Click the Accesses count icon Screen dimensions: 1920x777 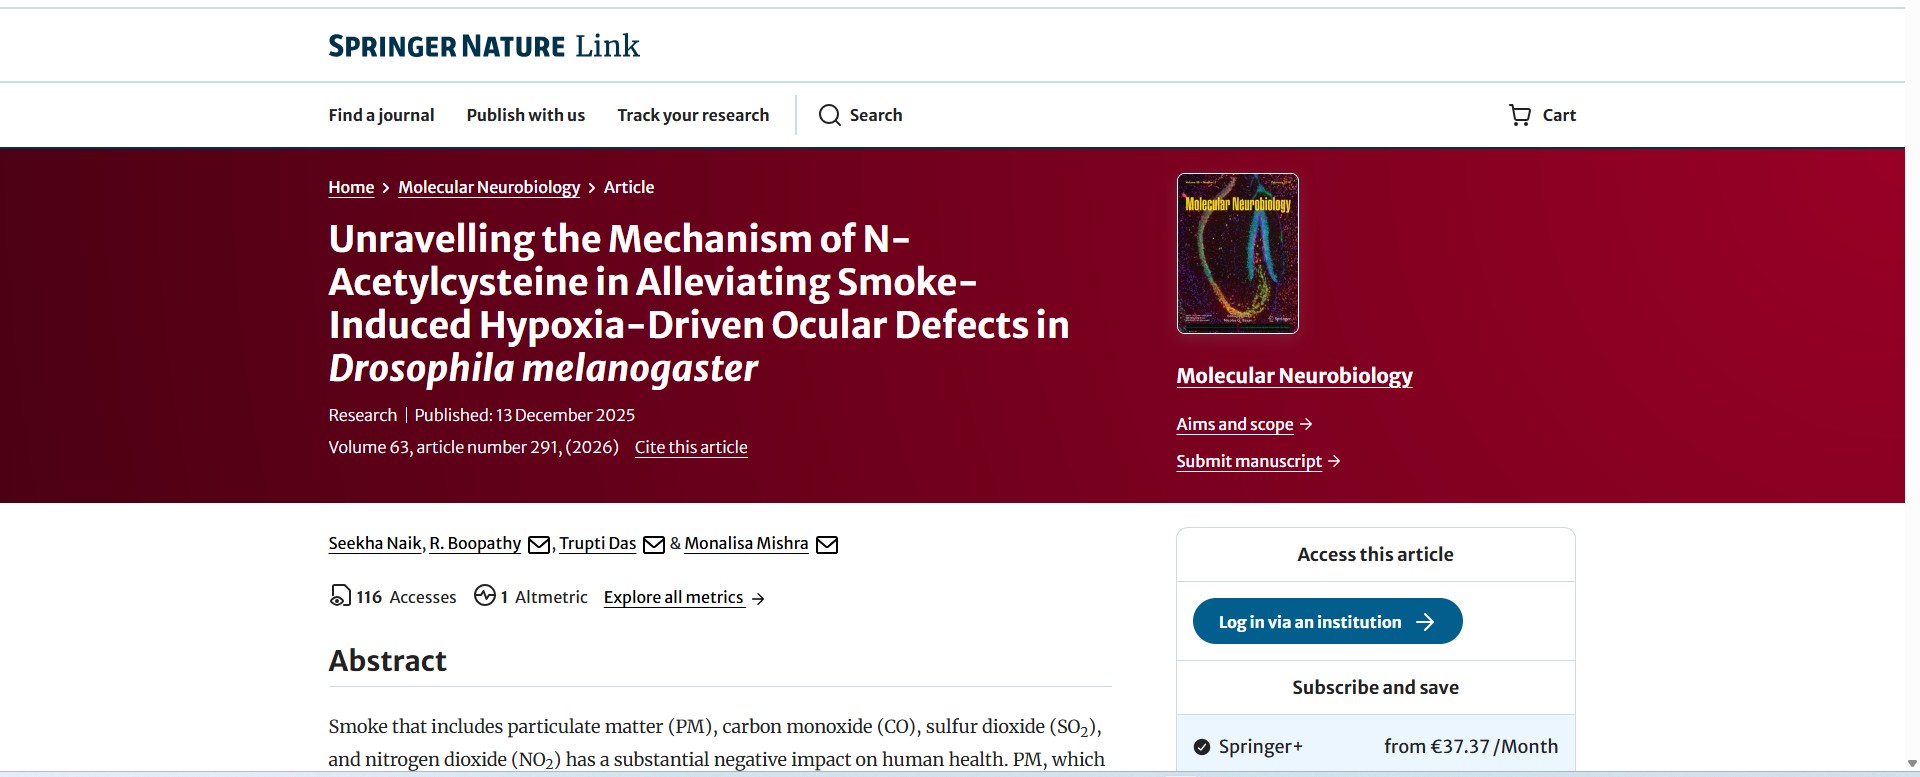340,596
